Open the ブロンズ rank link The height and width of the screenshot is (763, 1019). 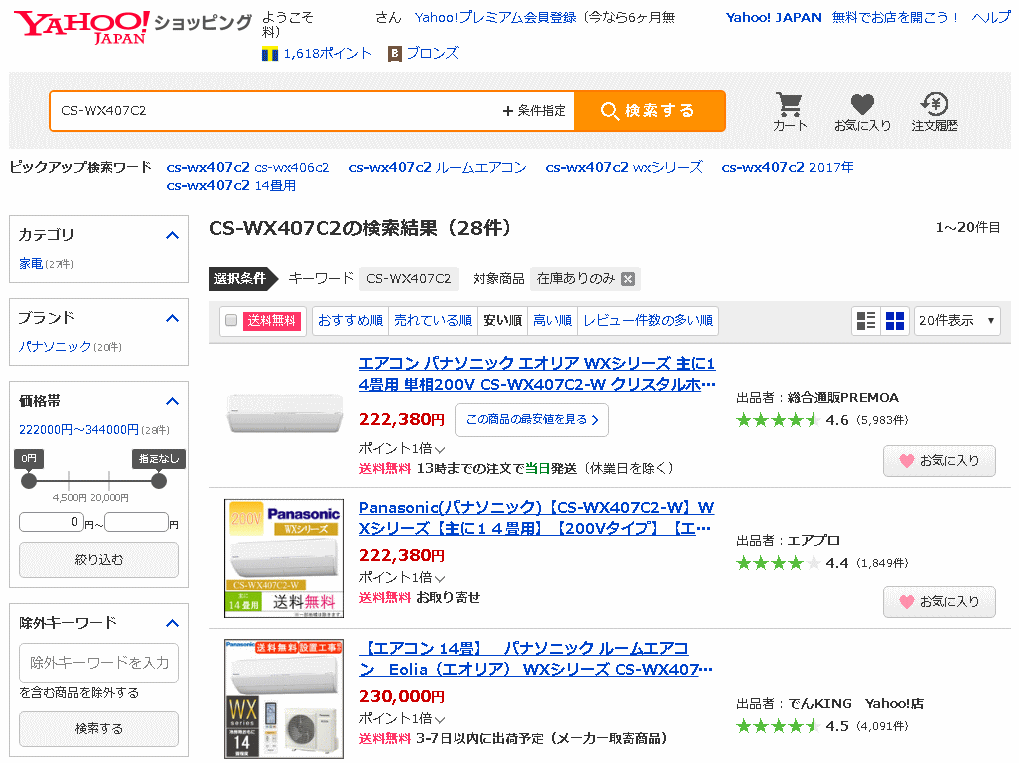432,54
